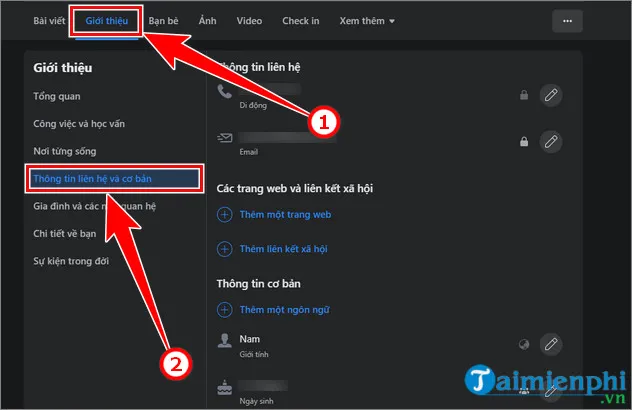Click the phone icon beside Di động
This screenshot has height=410, width=632.
pyautogui.click(x=225, y=92)
